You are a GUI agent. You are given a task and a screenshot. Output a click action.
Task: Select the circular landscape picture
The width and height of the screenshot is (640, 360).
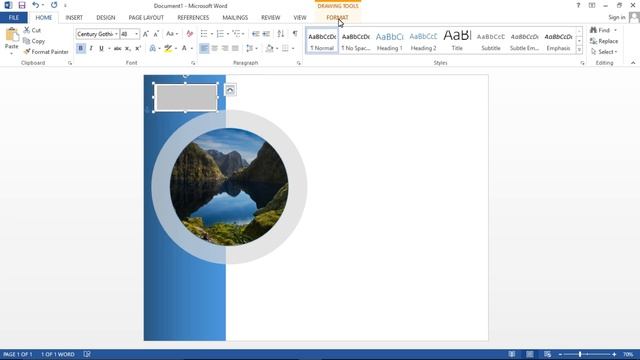(x=229, y=187)
